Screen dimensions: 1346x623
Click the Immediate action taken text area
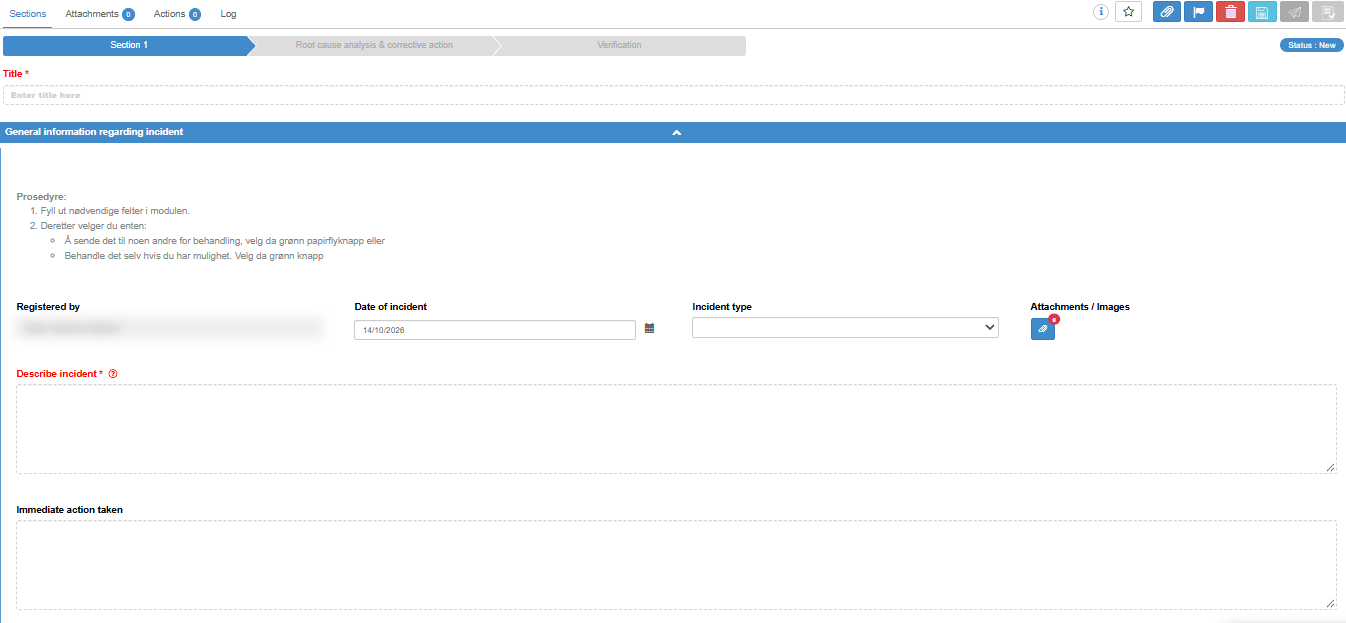[676, 565]
